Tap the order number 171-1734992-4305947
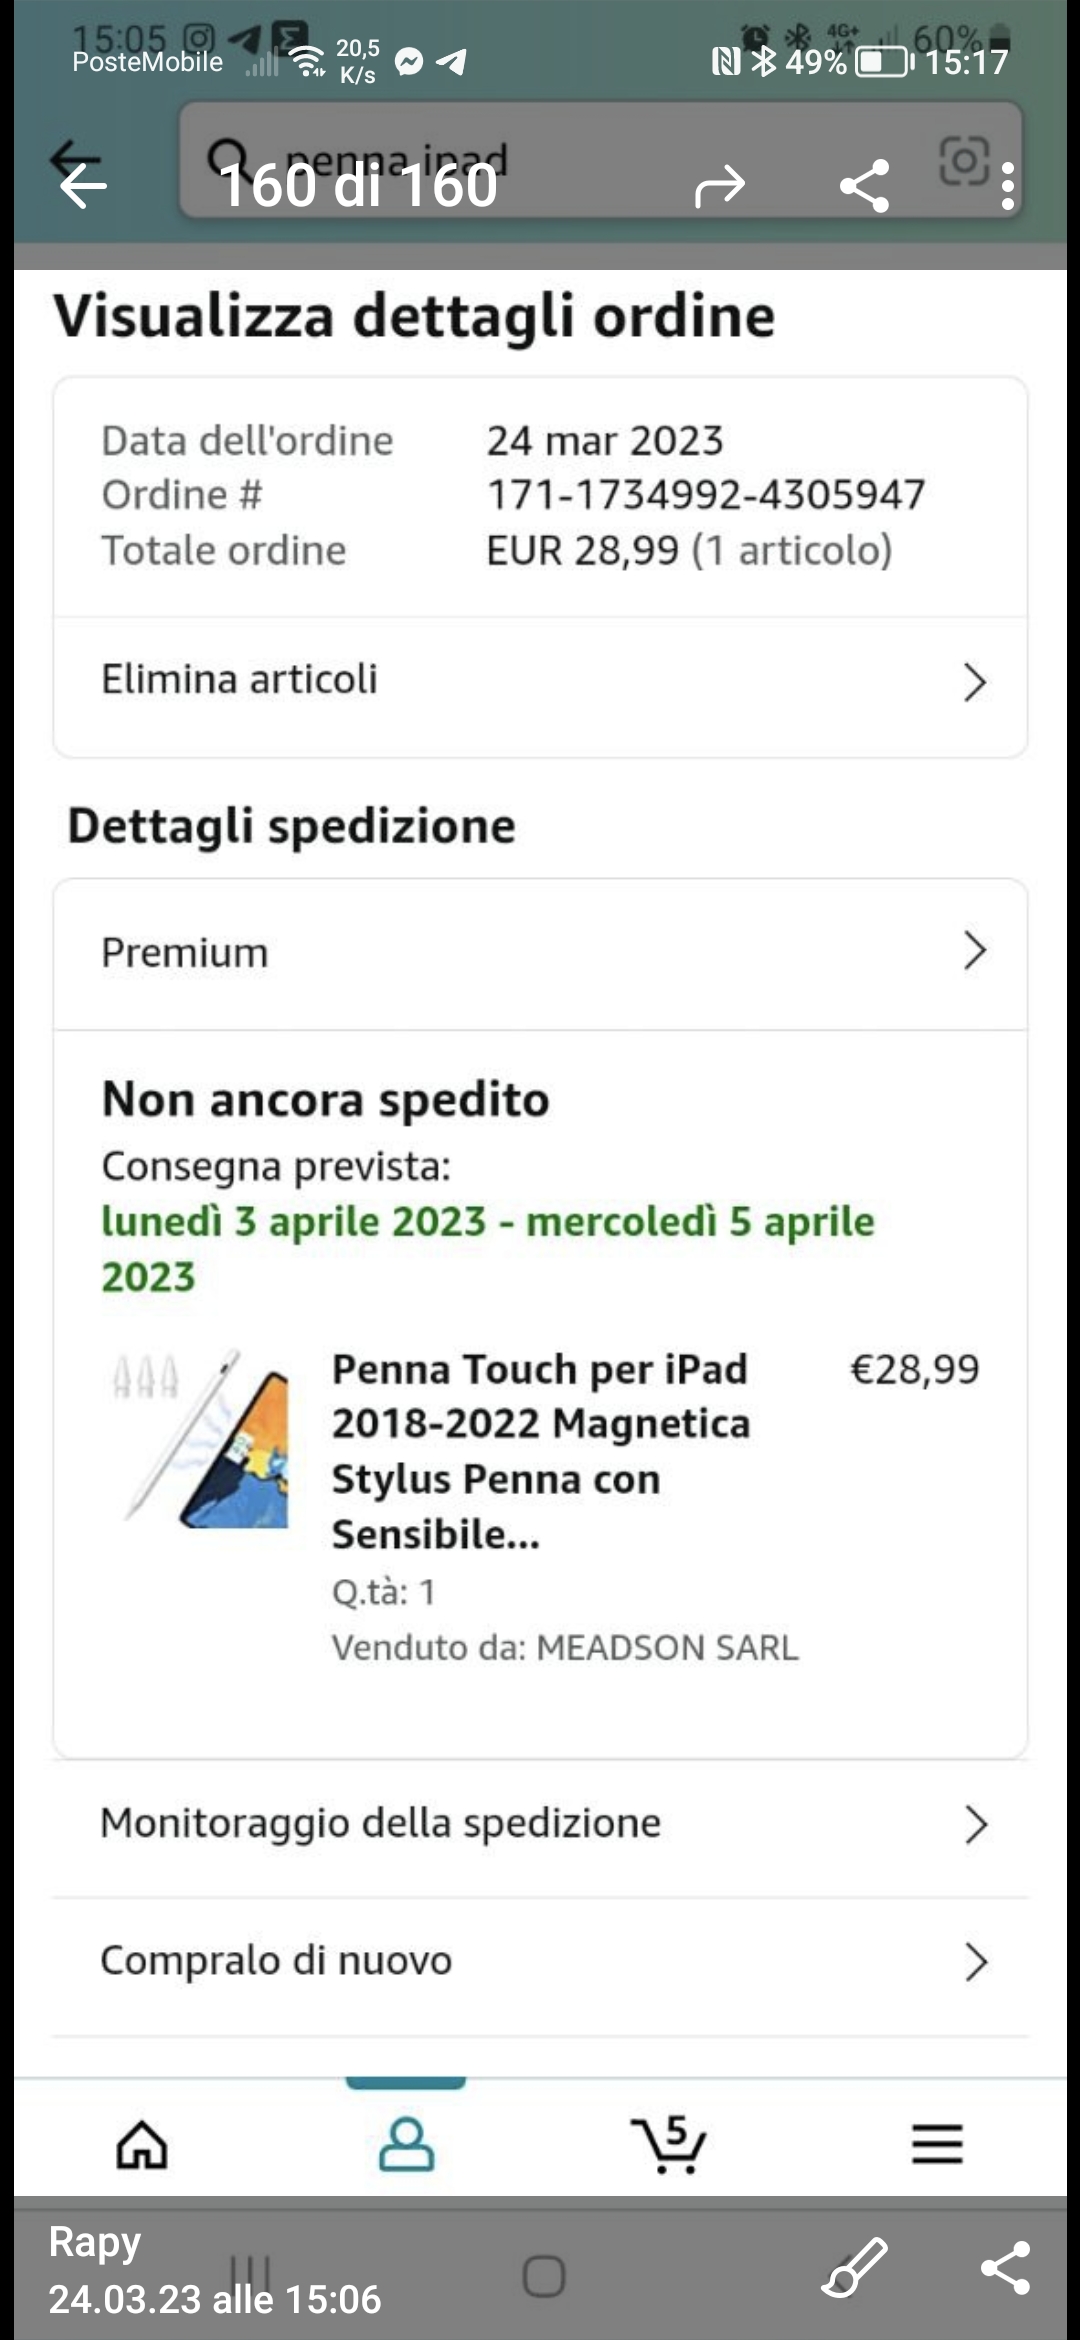Screen dimensions: 1080x2340 (x=706, y=495)
